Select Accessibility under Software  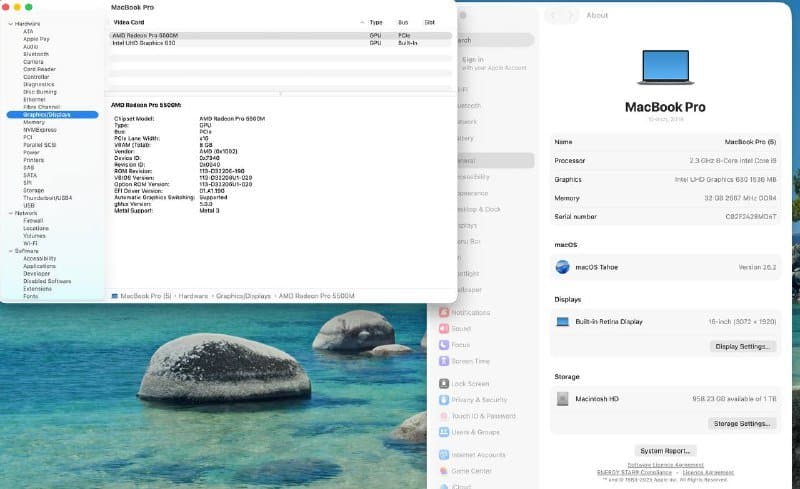39,259
